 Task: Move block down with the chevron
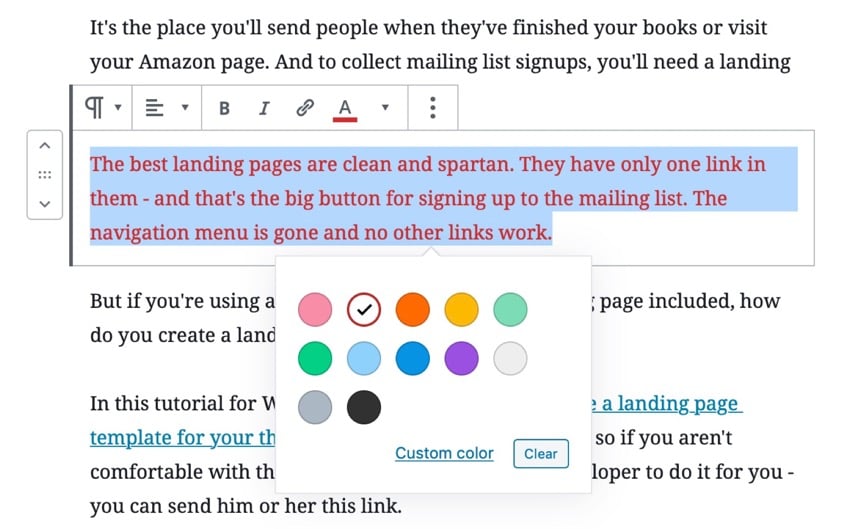point(45,204)
